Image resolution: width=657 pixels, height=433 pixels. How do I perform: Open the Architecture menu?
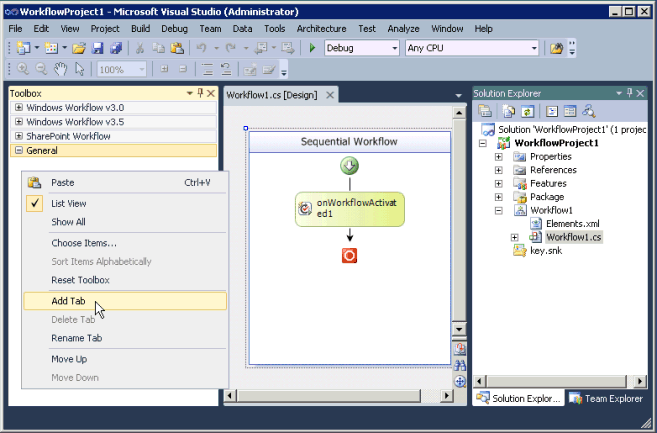click(x=321, y=29)
